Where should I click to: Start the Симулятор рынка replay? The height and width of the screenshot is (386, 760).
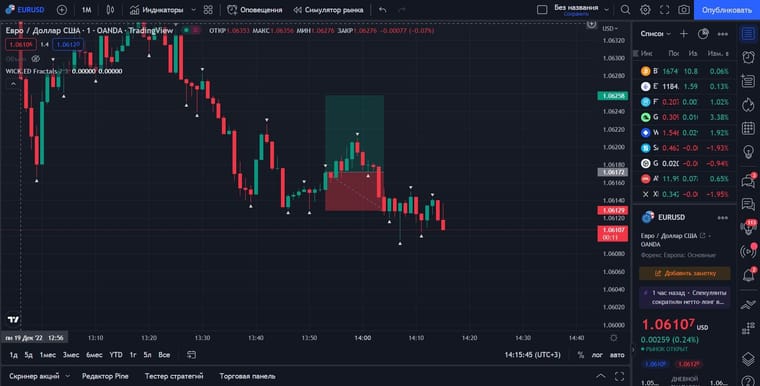pos(329,10)
